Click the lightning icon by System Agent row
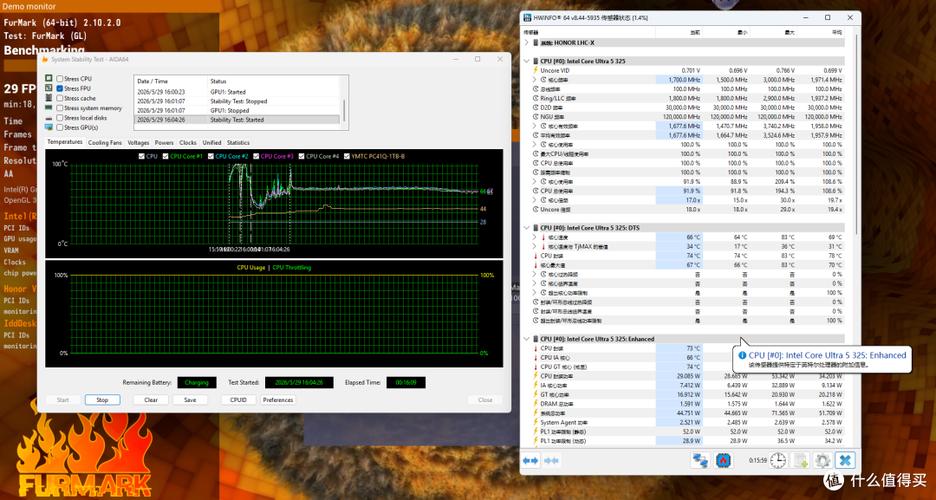The image size is (936, 500). tap(535, 422)
